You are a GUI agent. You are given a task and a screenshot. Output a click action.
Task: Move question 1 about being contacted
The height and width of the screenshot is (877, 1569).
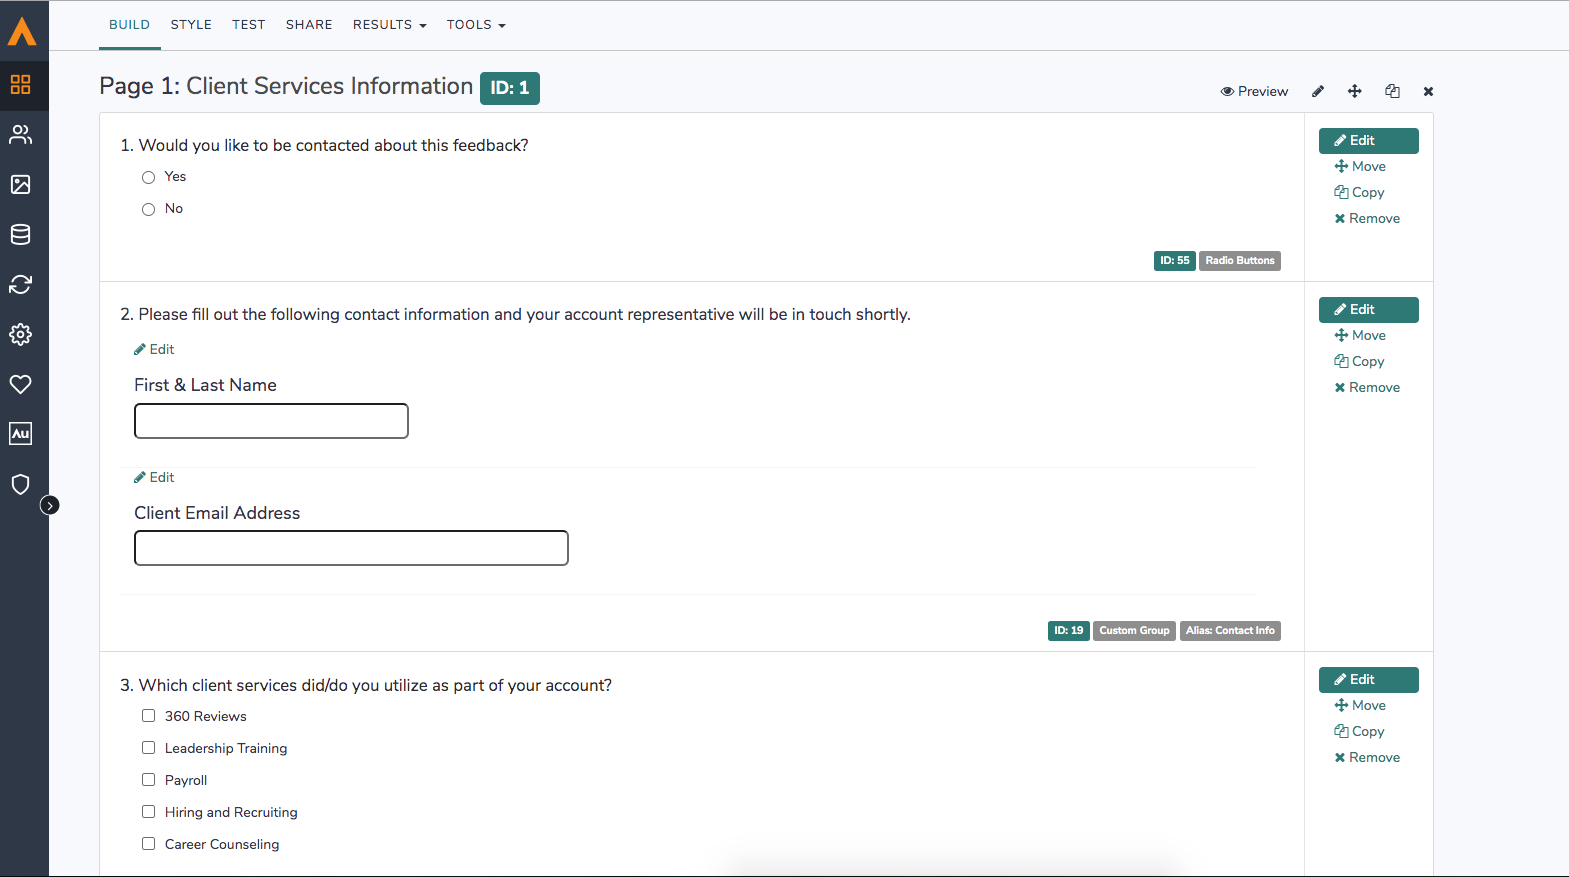1360,167
